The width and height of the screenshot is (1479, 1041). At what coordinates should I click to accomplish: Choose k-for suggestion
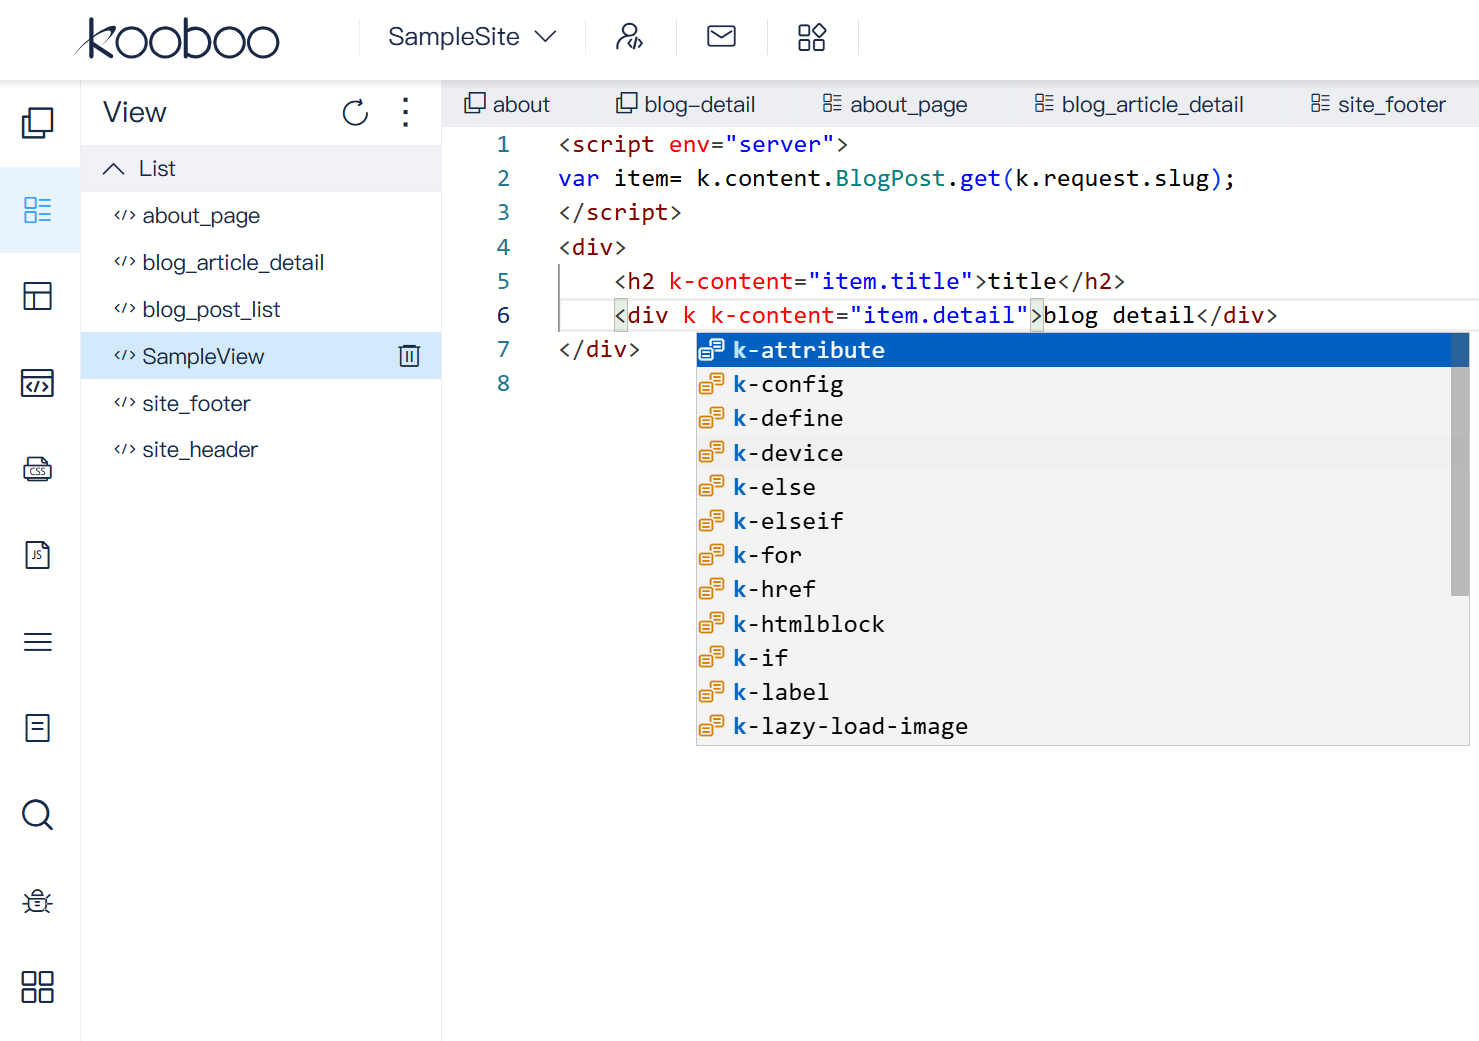[x=1074, y=555]
